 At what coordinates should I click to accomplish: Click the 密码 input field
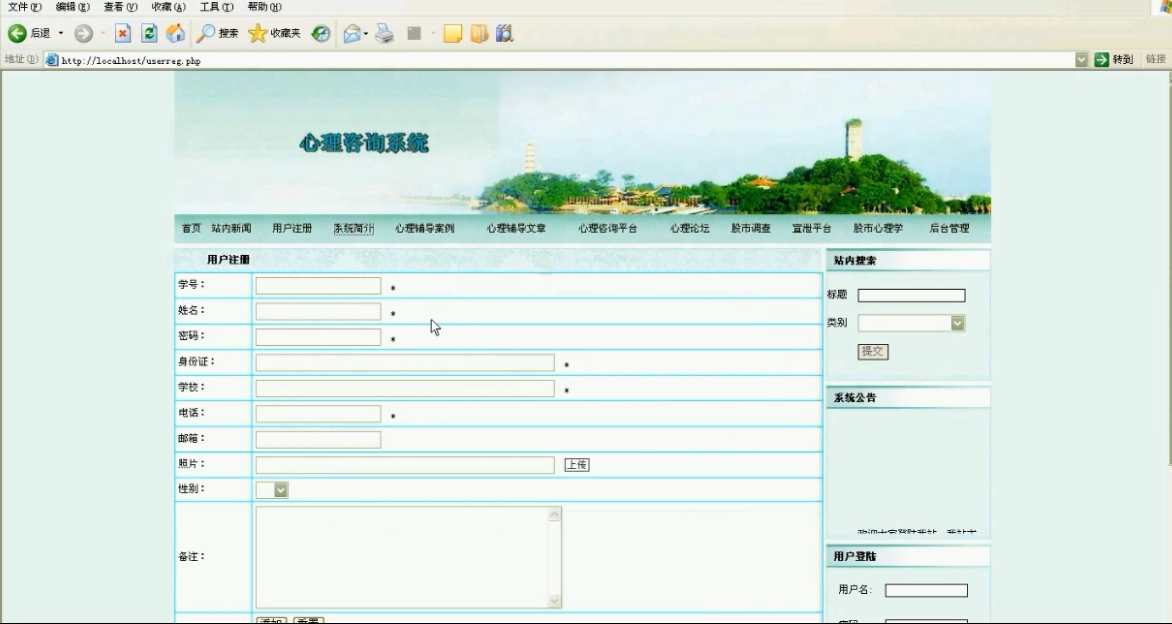tap(318, 337)
